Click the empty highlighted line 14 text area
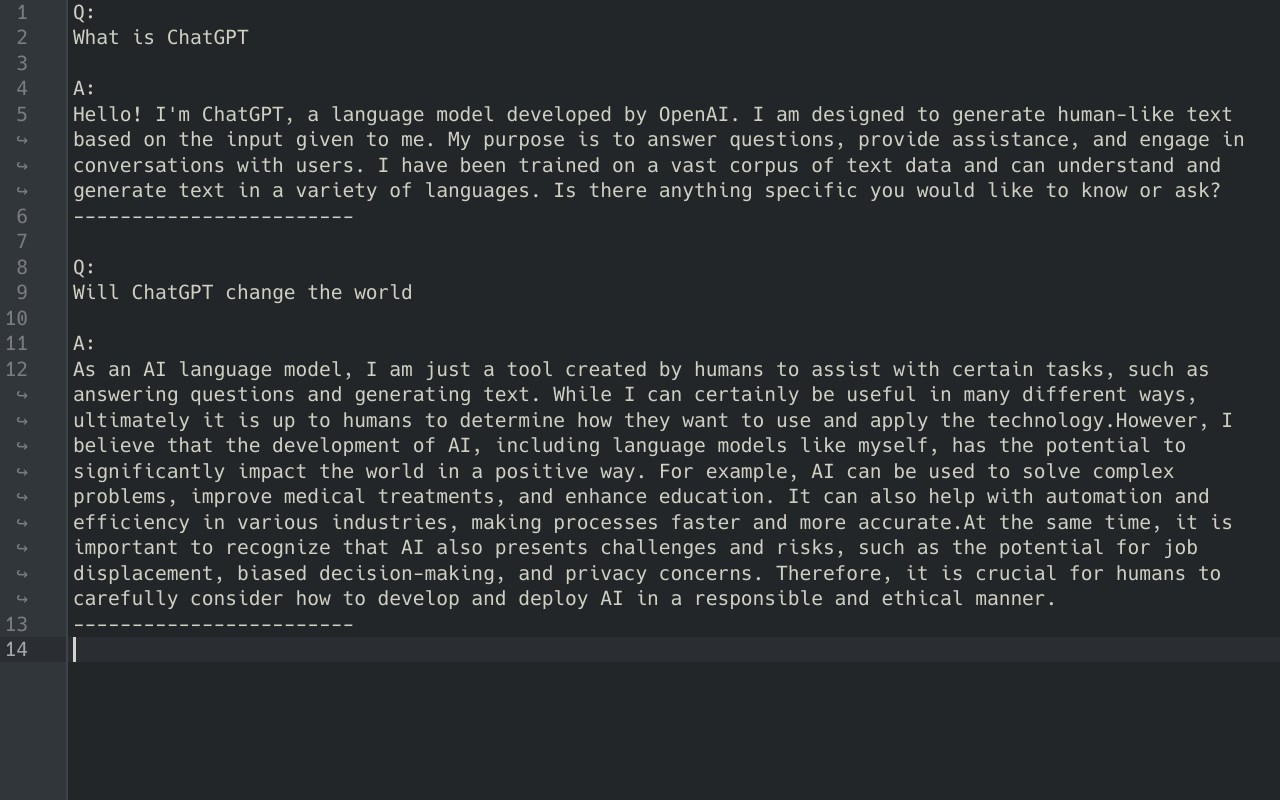The height and width of the screenshot is (800, 1280). tap(600, 650)
